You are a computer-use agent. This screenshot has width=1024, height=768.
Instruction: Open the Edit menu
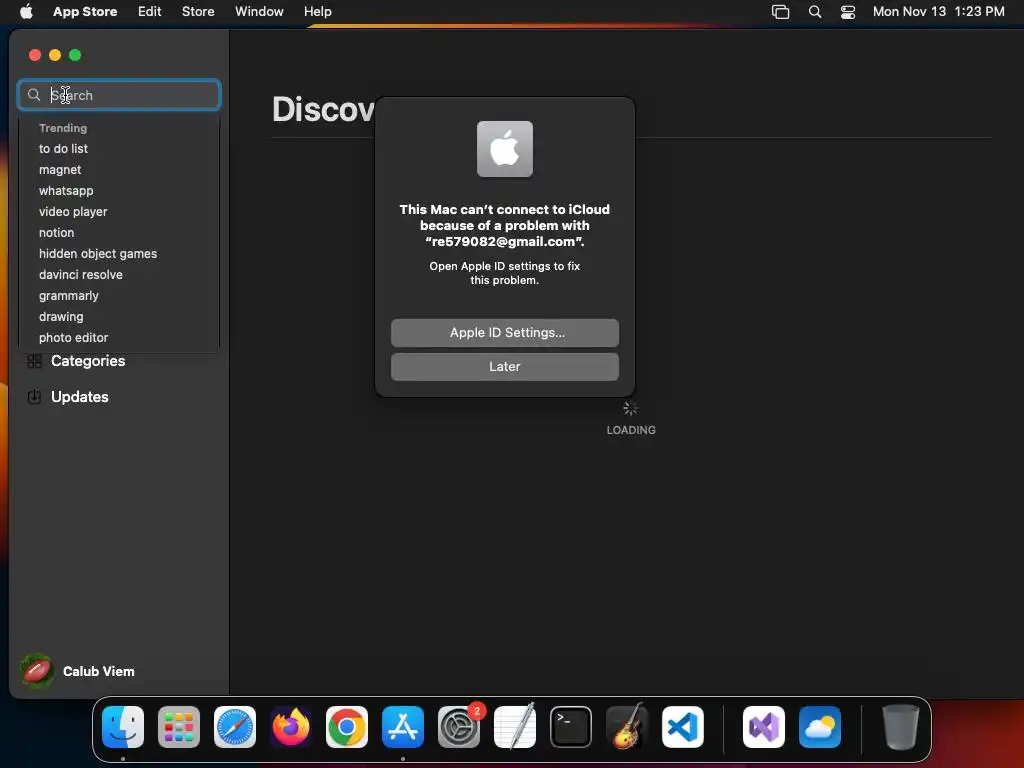pyautogui.click(x=150, y=12)
